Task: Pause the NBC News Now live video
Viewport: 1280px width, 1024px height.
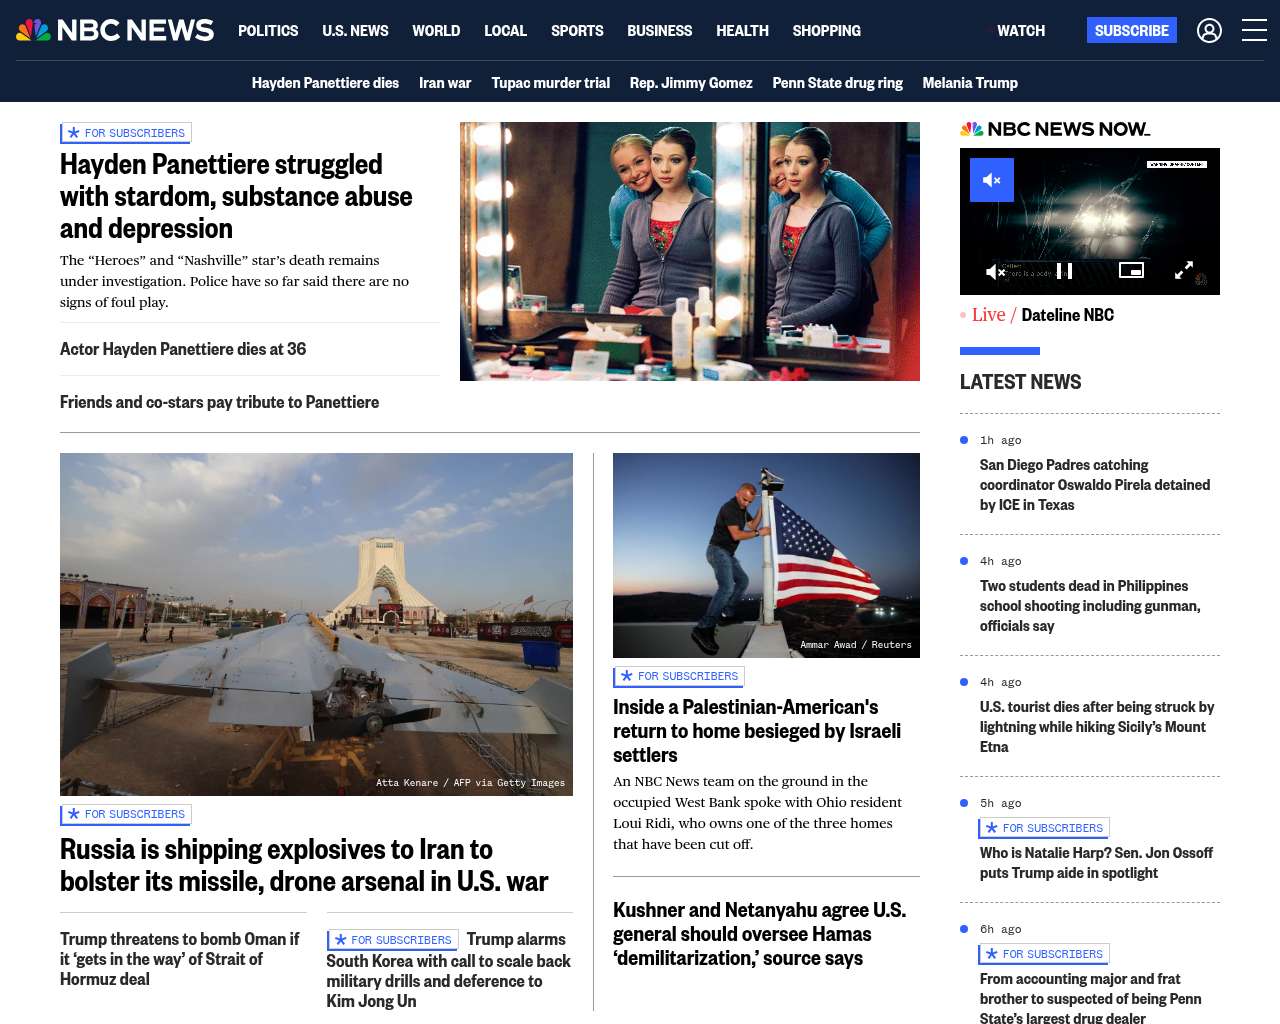Action: pyautogui.click(x=1065, y=271)
